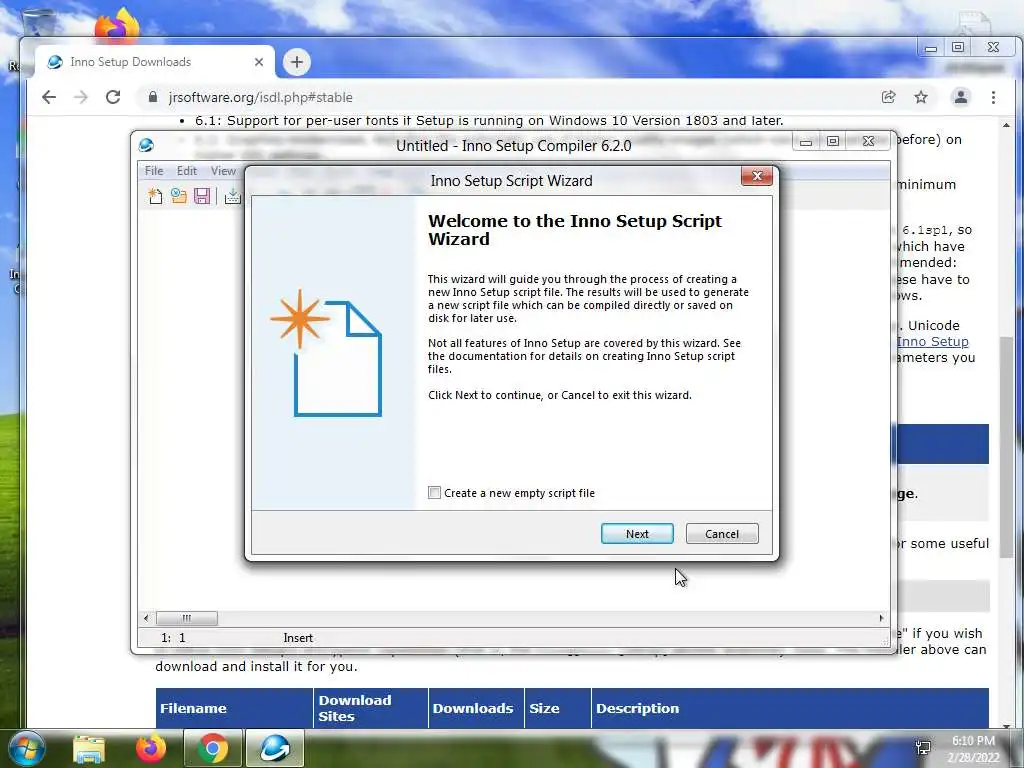Click the Inno Setup Compiler title bar icon
Image resolution: width=1024 pixels, height=768 pixels.
(x=146, y=145)
